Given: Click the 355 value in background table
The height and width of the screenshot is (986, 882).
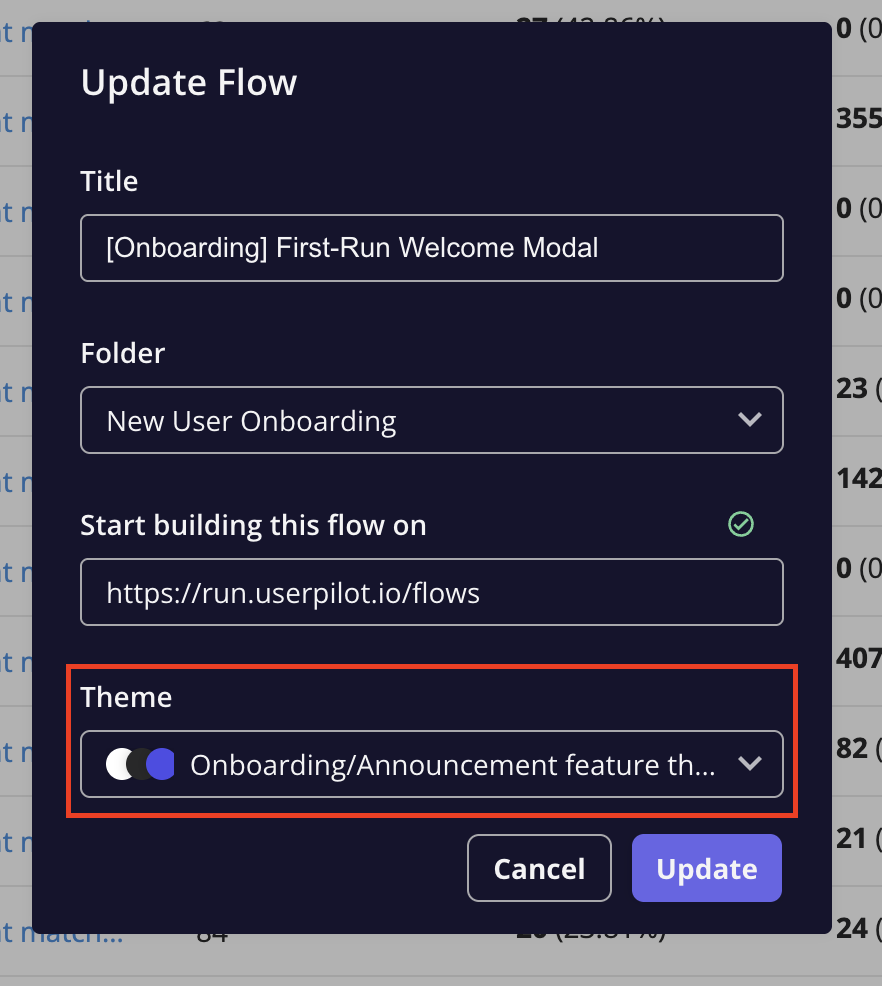Looking at the screenshot, I should 859,119.
